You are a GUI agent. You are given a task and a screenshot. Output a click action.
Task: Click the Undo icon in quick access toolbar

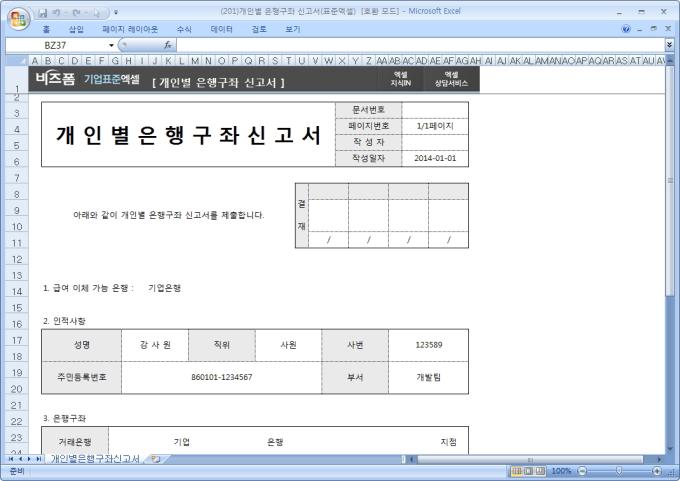point(56,13)
